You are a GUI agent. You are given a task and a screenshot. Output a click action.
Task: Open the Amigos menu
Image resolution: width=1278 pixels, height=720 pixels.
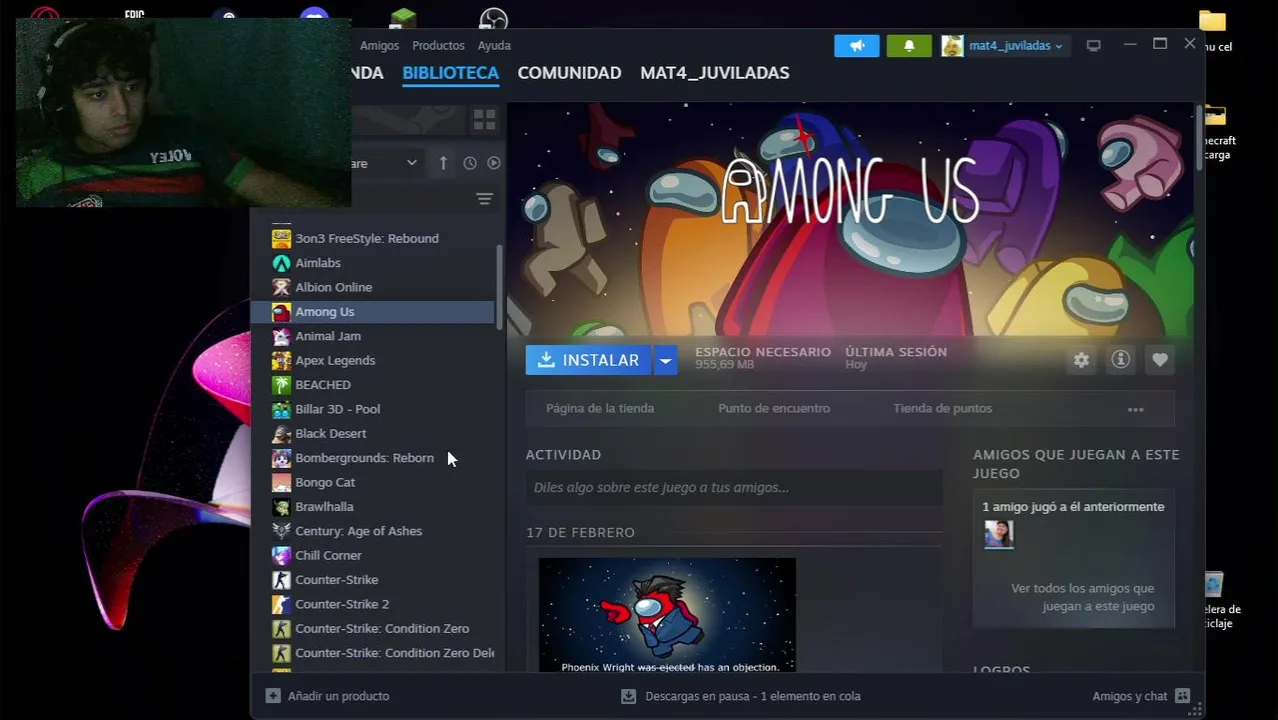pos(379,46)
